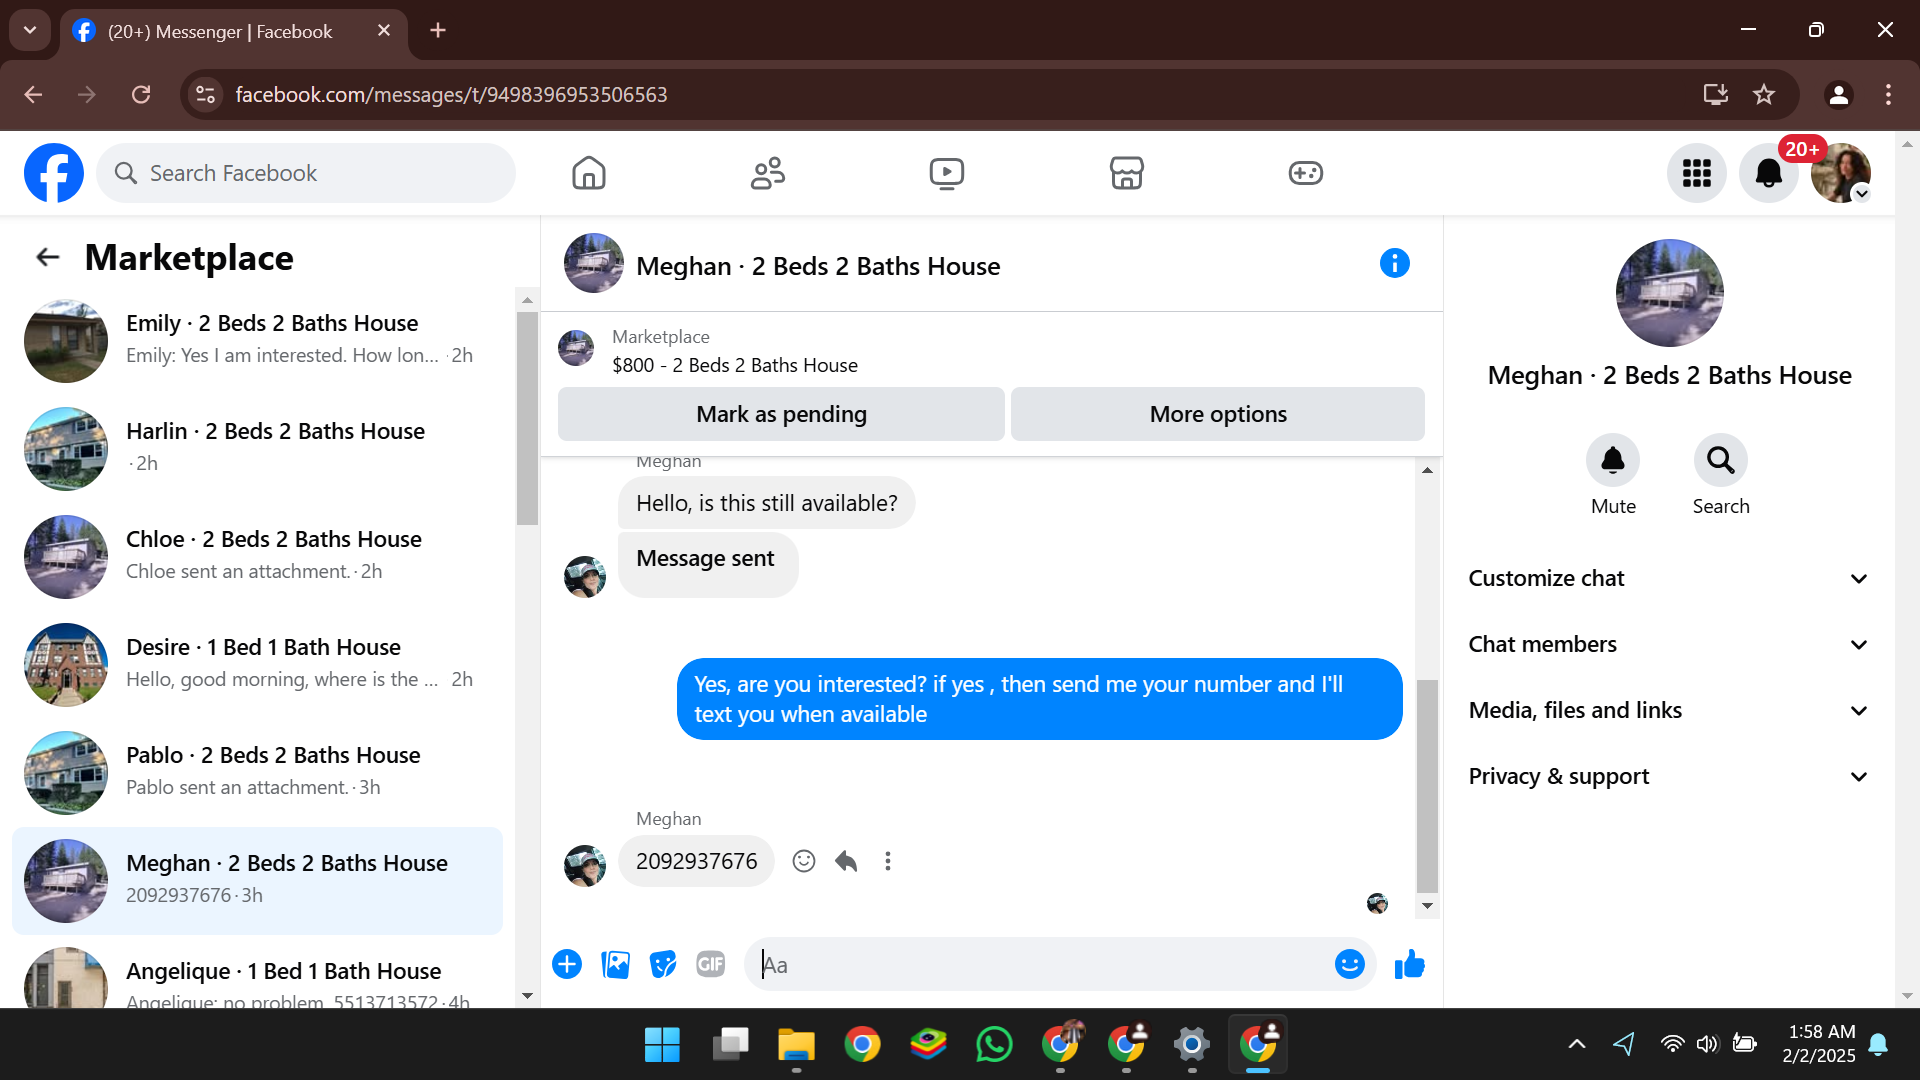The image size is (1920, 1080).
Task: Click the emoji smiley in message box
Action: pyautogui.click(x=1349, y=964)
